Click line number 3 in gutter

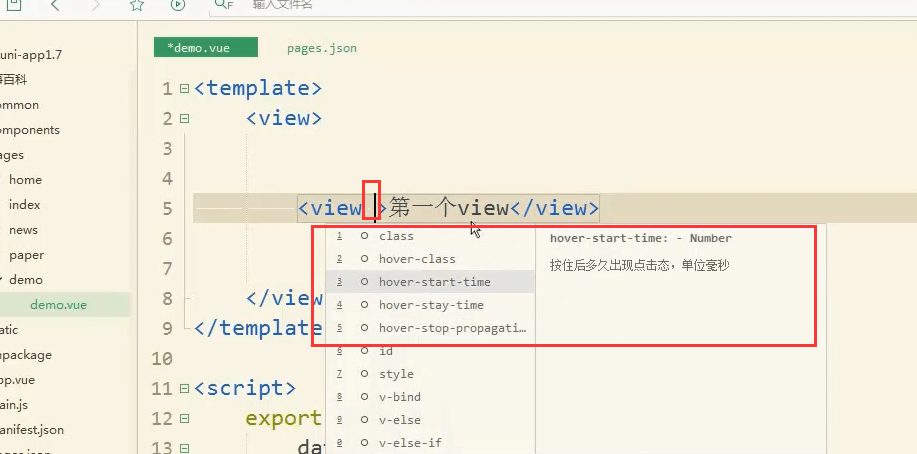[167, 149]
